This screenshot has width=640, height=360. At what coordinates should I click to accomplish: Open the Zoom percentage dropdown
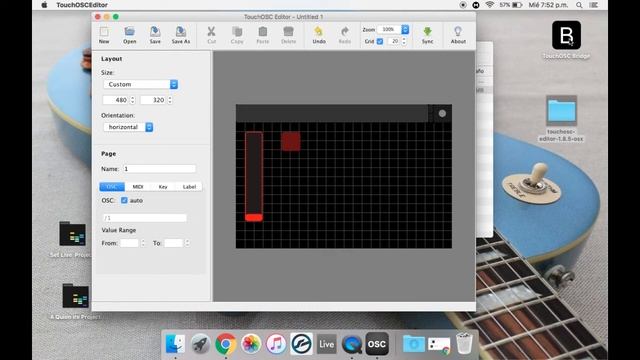coord(393,29)
